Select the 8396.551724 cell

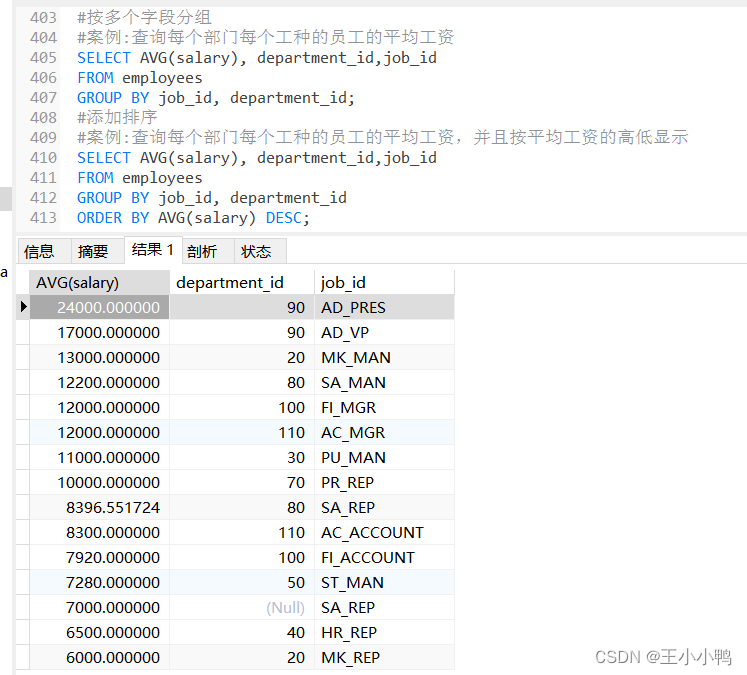point(100,507)
